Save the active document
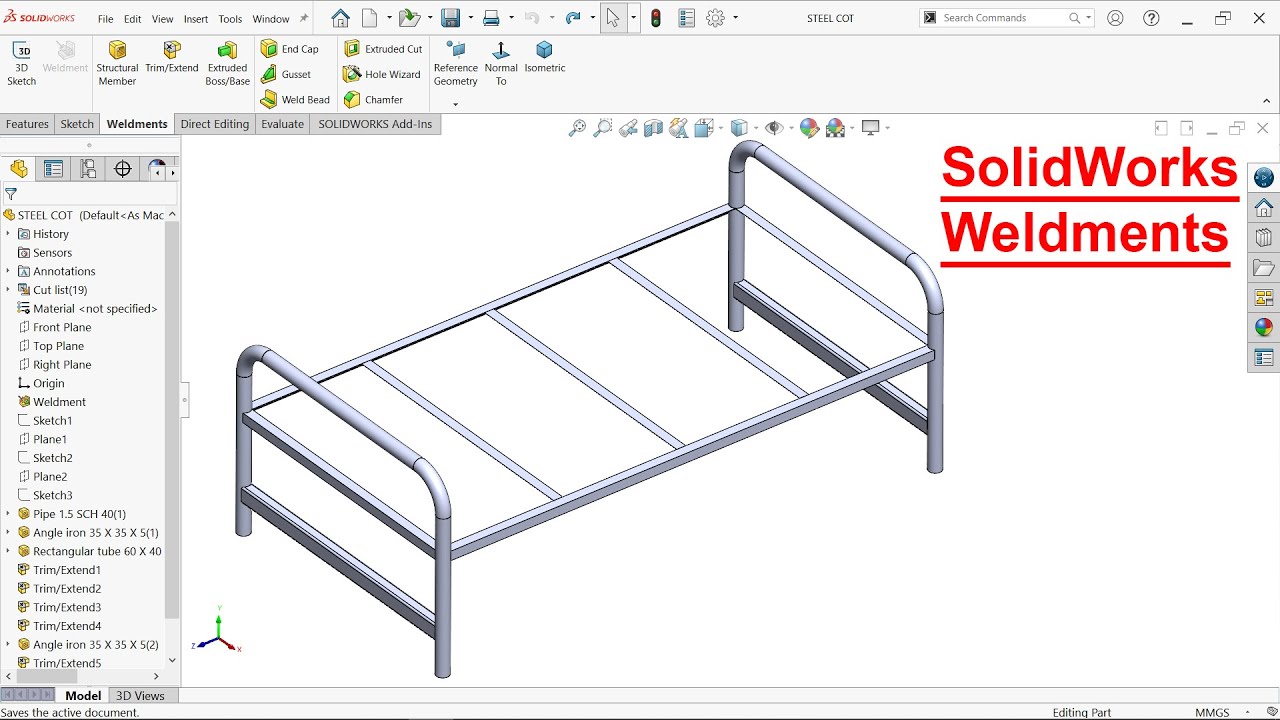The width and height of the screenshot is (1280, 720). tap(450, 18)
